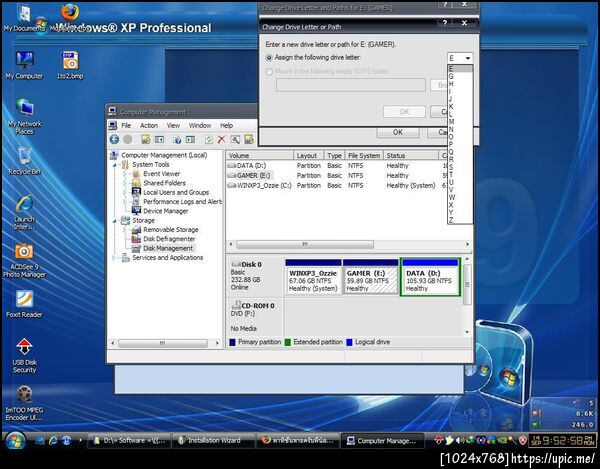
Task: Click the volume speaker tray icon
Action: pos(460,441)
